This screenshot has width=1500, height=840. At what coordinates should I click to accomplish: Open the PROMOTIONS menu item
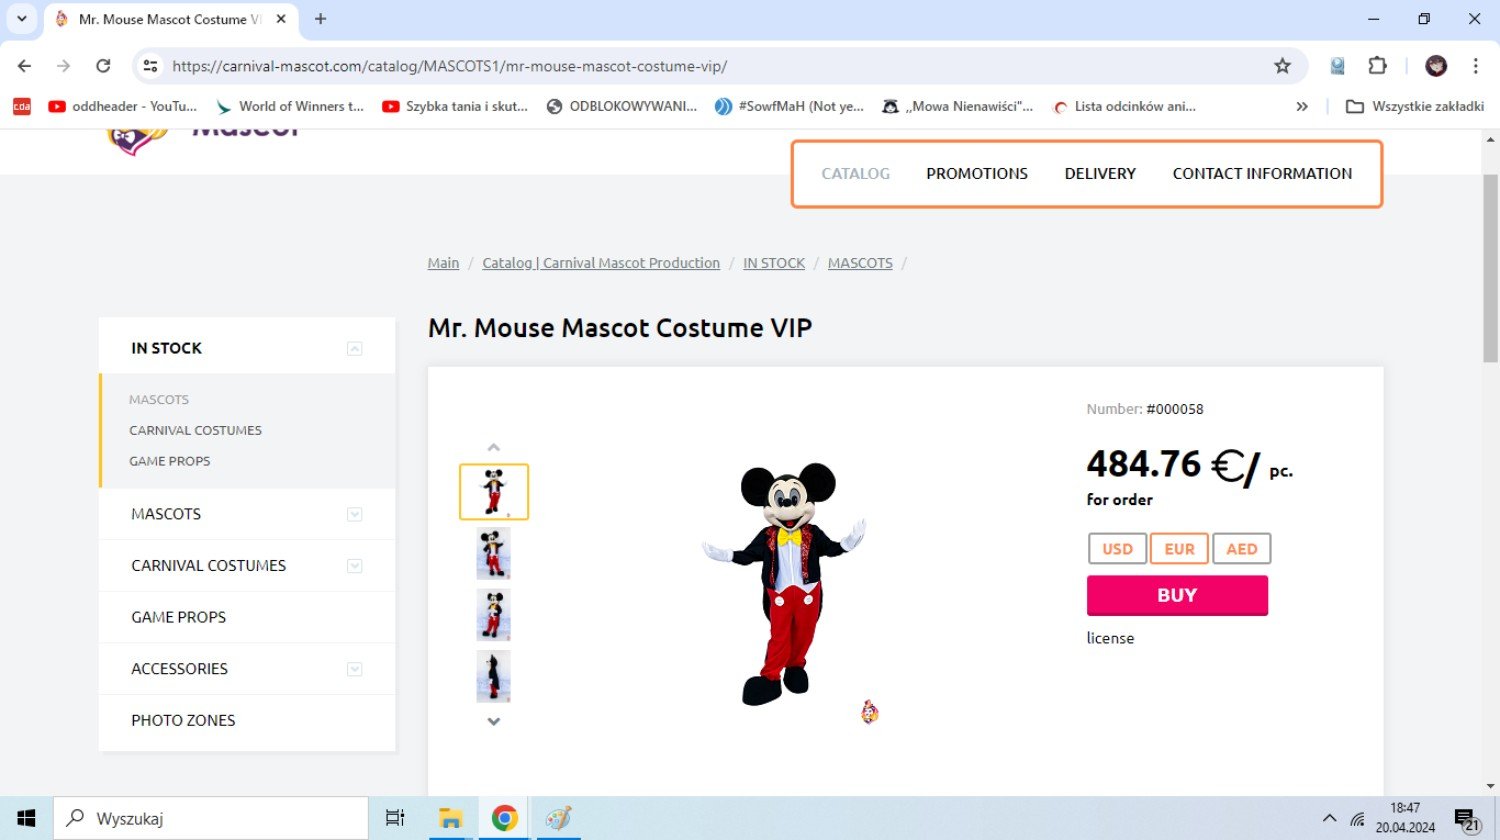point(977,173)
